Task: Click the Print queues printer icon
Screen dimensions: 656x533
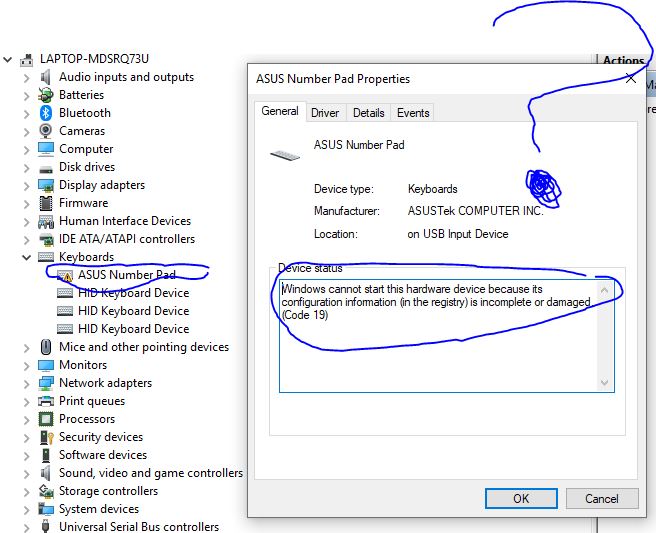Action: click(46, 401)
